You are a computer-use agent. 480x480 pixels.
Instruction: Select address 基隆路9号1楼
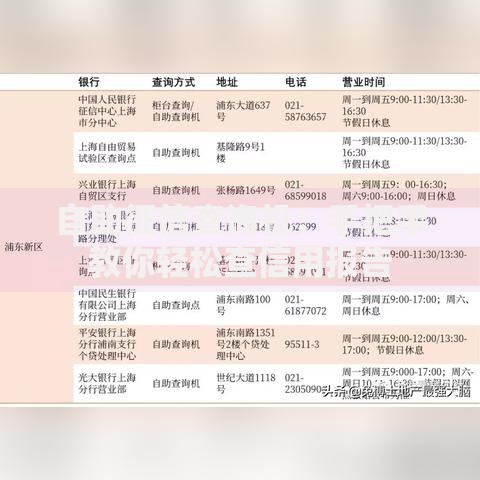pos(241,153)
